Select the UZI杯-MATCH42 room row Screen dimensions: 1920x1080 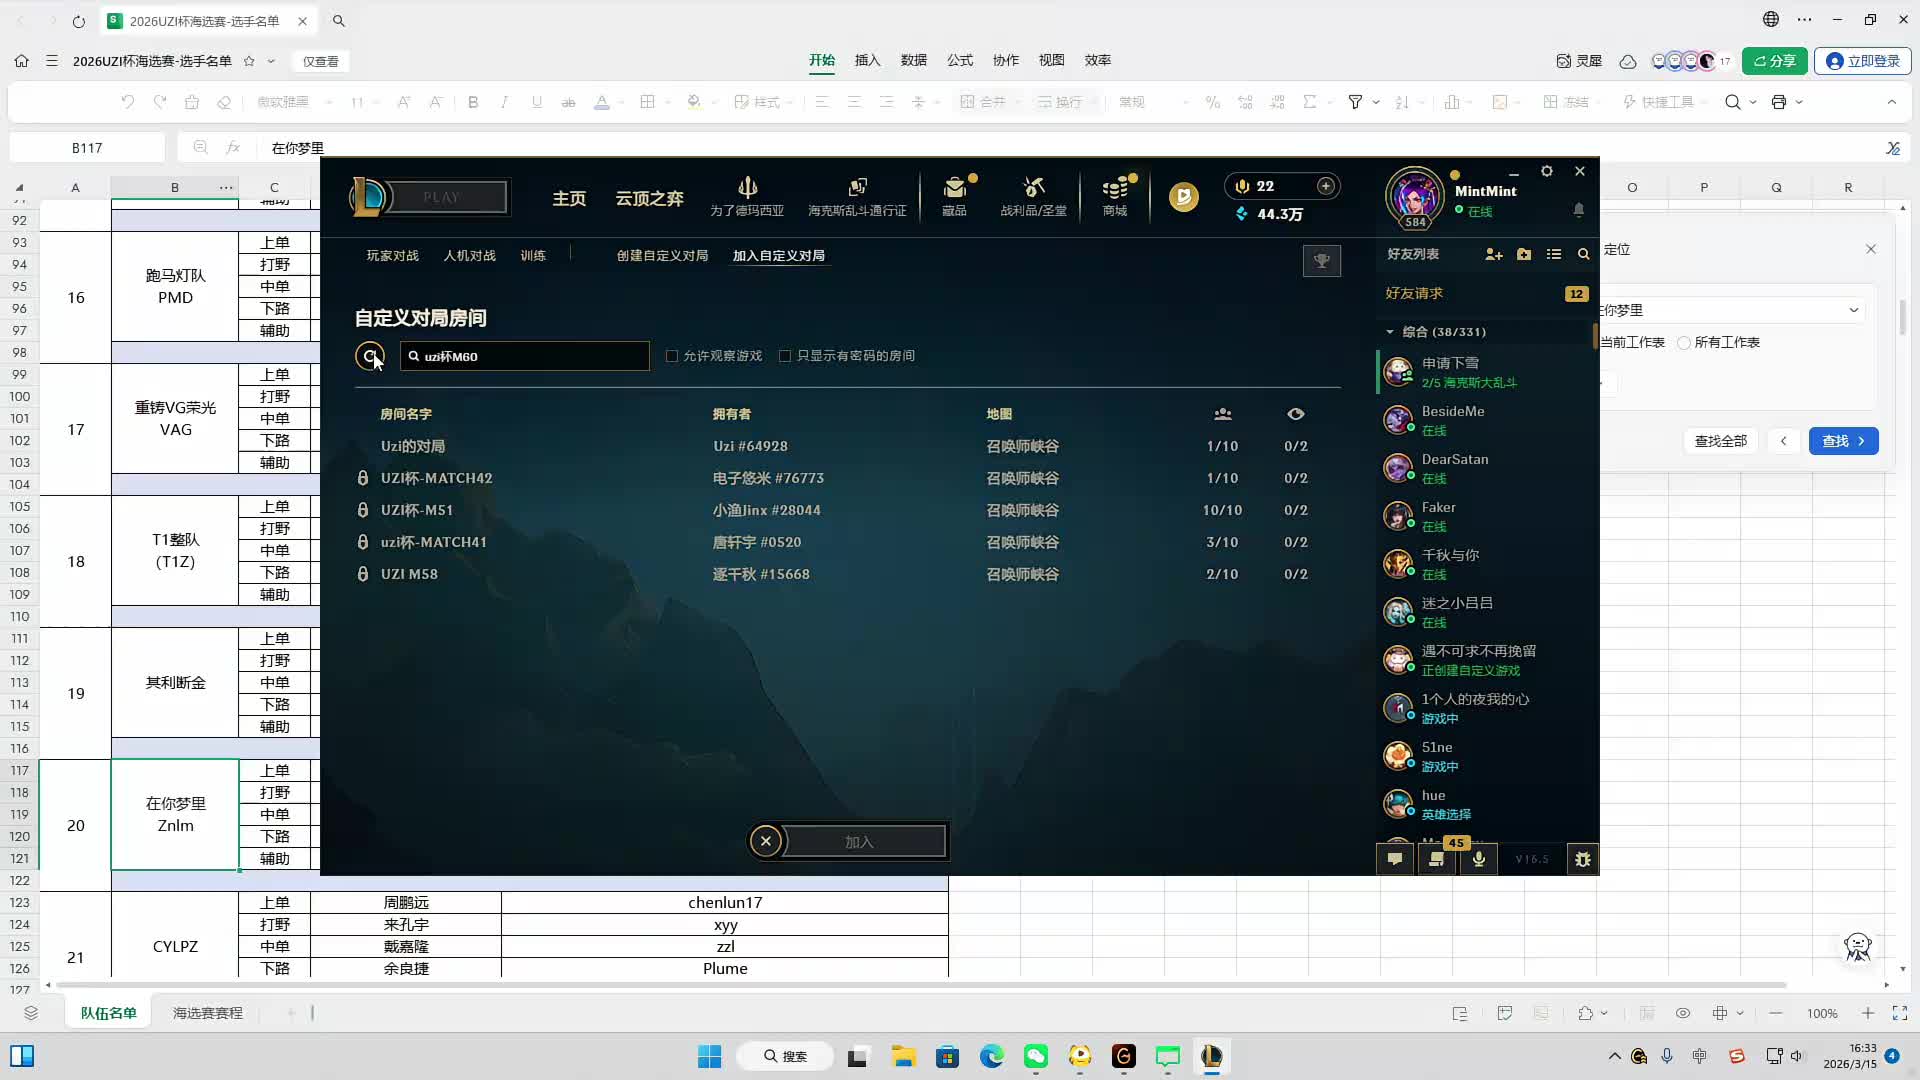pos(436,478)
